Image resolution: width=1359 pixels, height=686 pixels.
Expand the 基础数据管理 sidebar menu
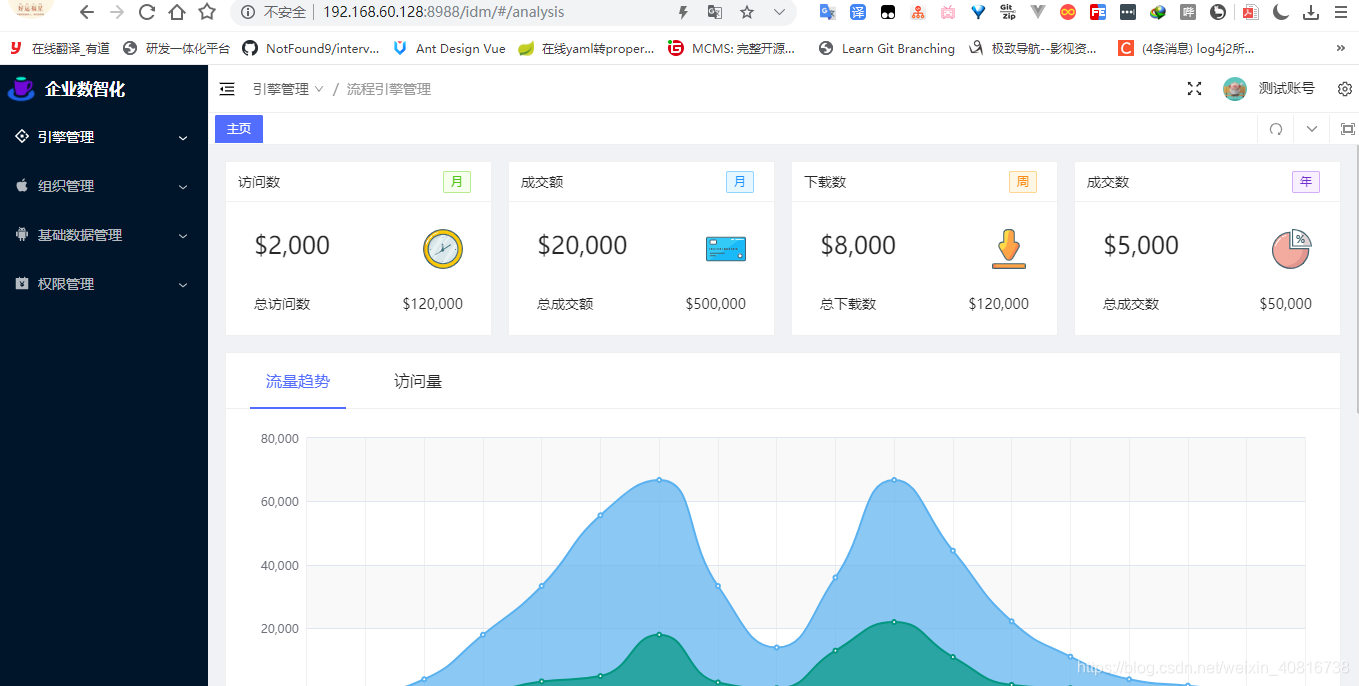[x=104, y=235]
